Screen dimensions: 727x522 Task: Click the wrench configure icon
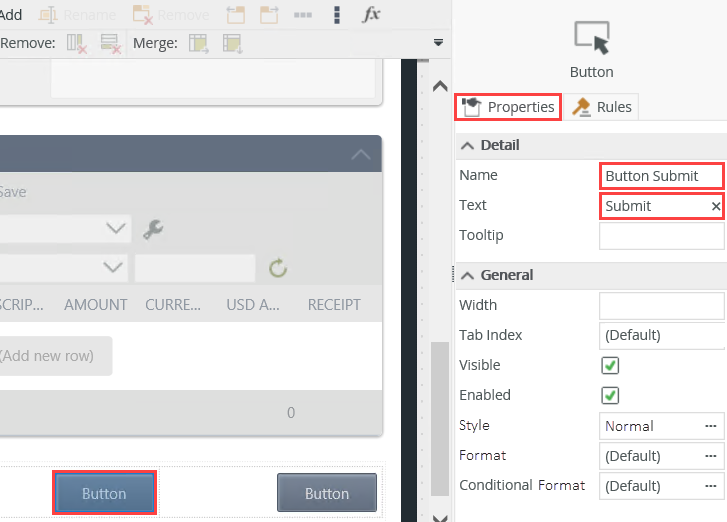click(153, 229)
